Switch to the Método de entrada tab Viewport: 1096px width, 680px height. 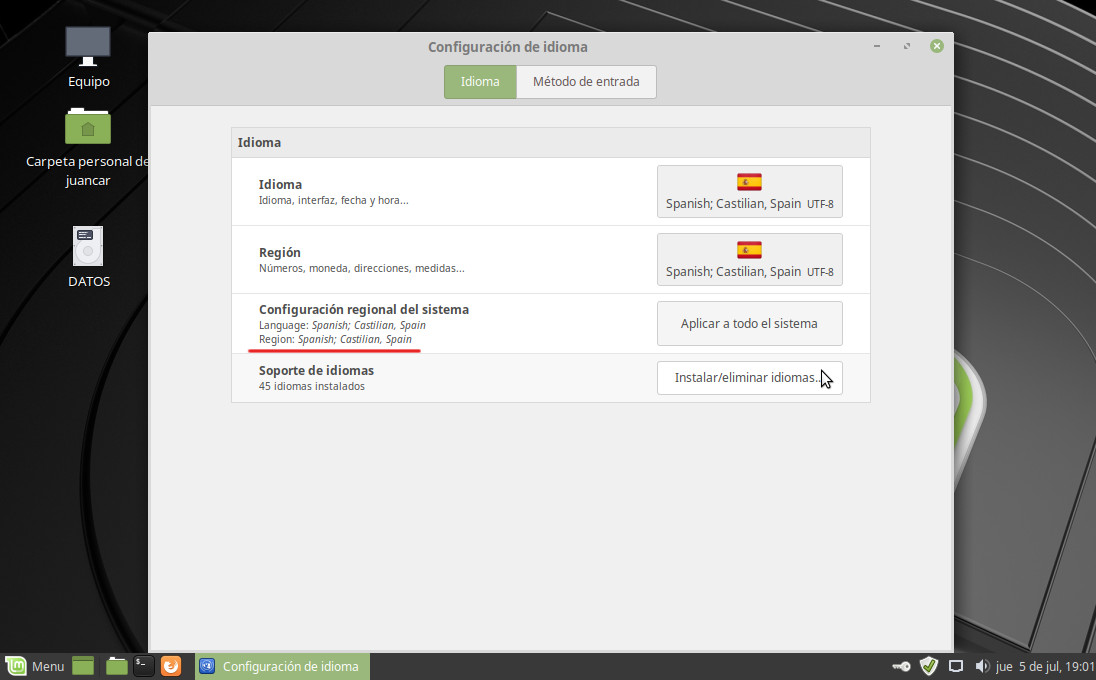point(586,82)
